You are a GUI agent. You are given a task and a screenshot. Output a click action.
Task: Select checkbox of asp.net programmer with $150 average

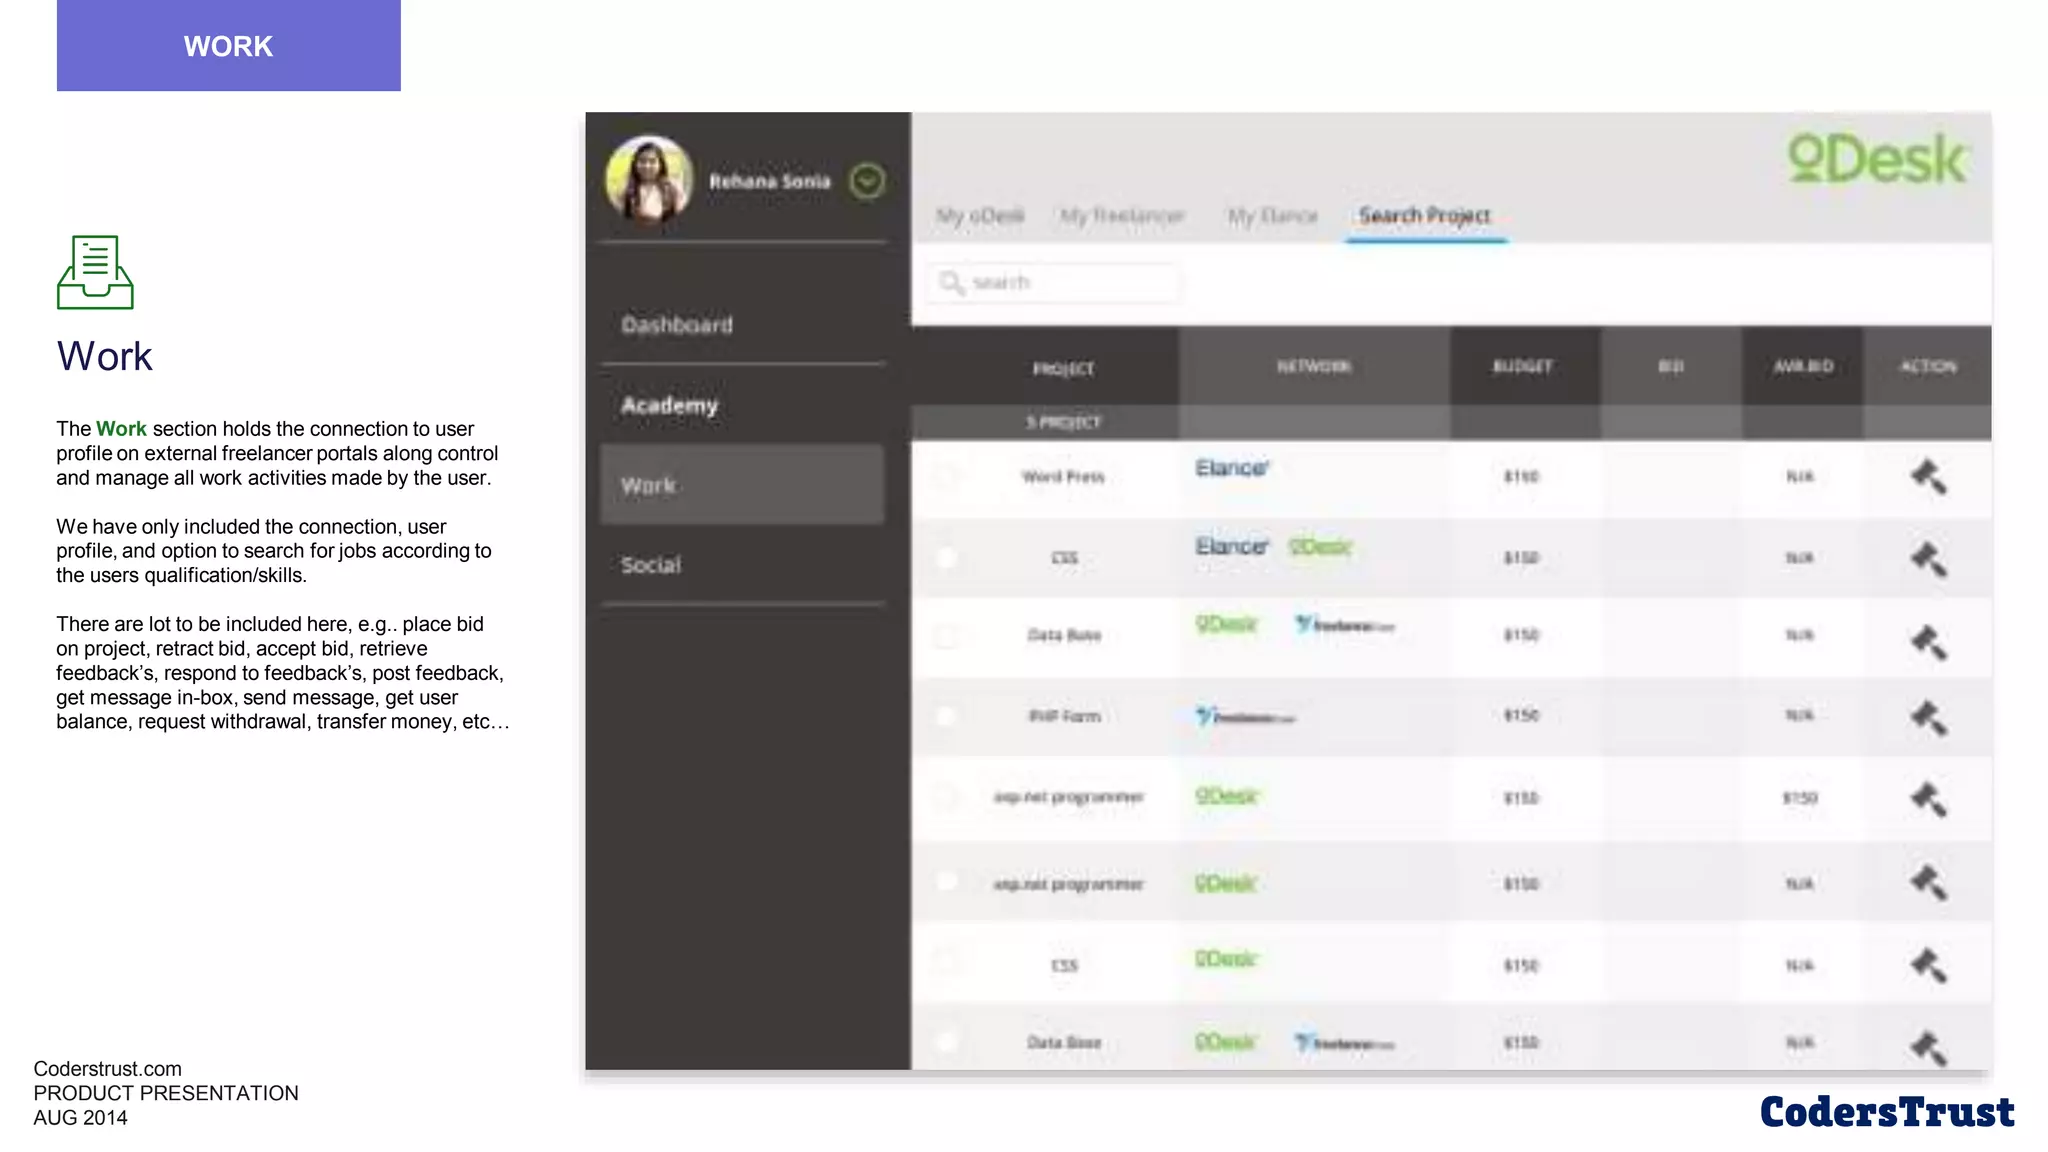click(946, 797)
